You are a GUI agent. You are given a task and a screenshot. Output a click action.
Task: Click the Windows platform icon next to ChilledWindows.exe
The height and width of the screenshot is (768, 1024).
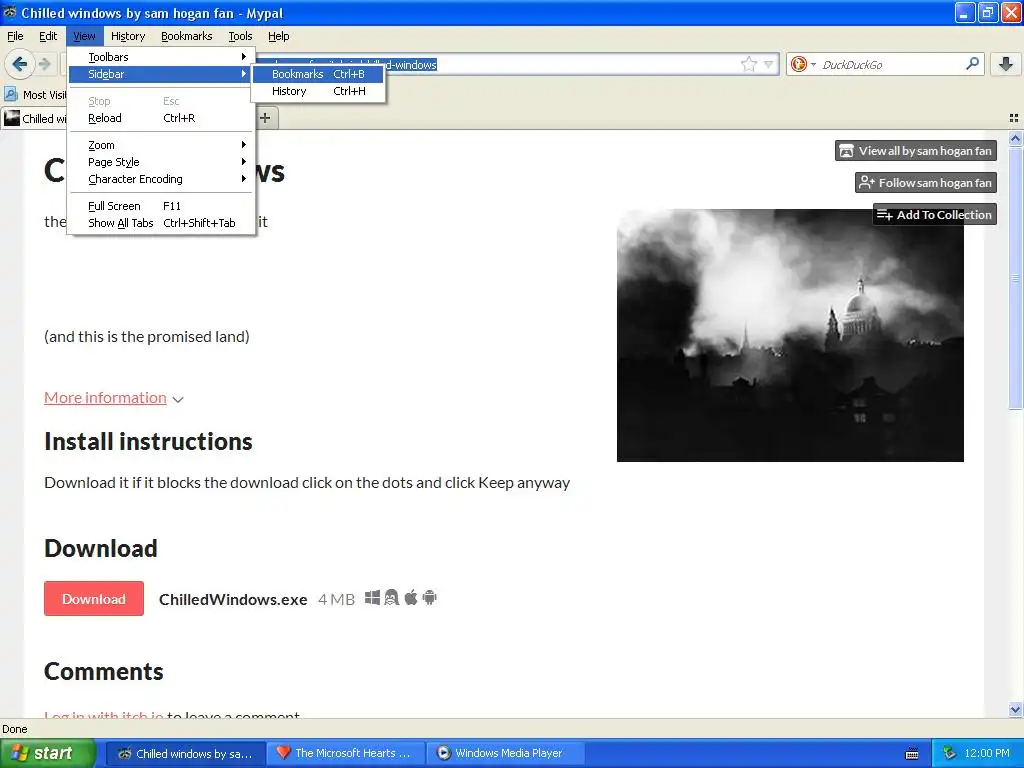[x=372, y=598]
